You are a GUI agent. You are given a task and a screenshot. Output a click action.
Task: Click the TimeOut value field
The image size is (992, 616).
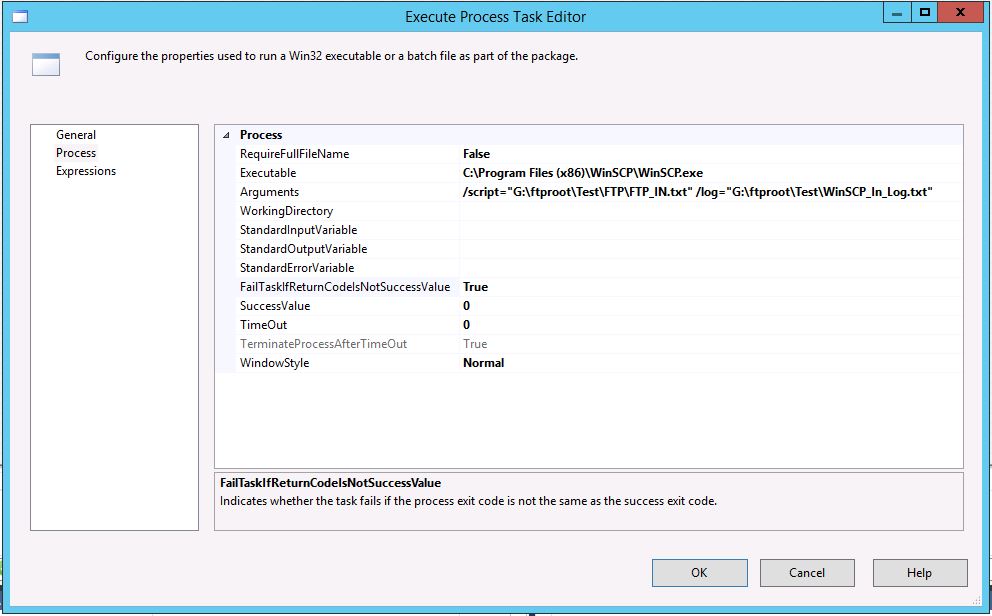(708, 325)
